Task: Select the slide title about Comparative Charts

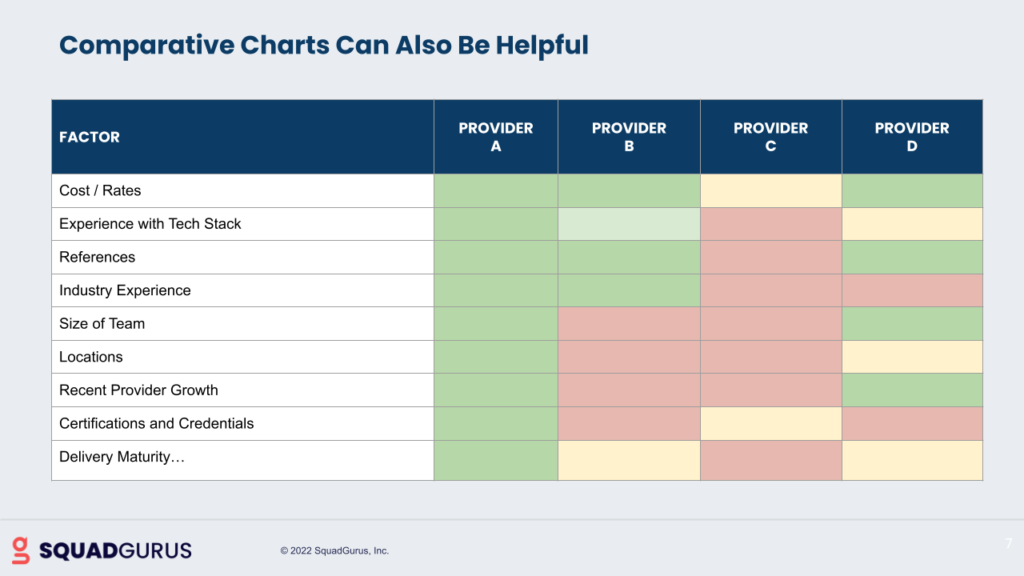Action: (324, 45)
